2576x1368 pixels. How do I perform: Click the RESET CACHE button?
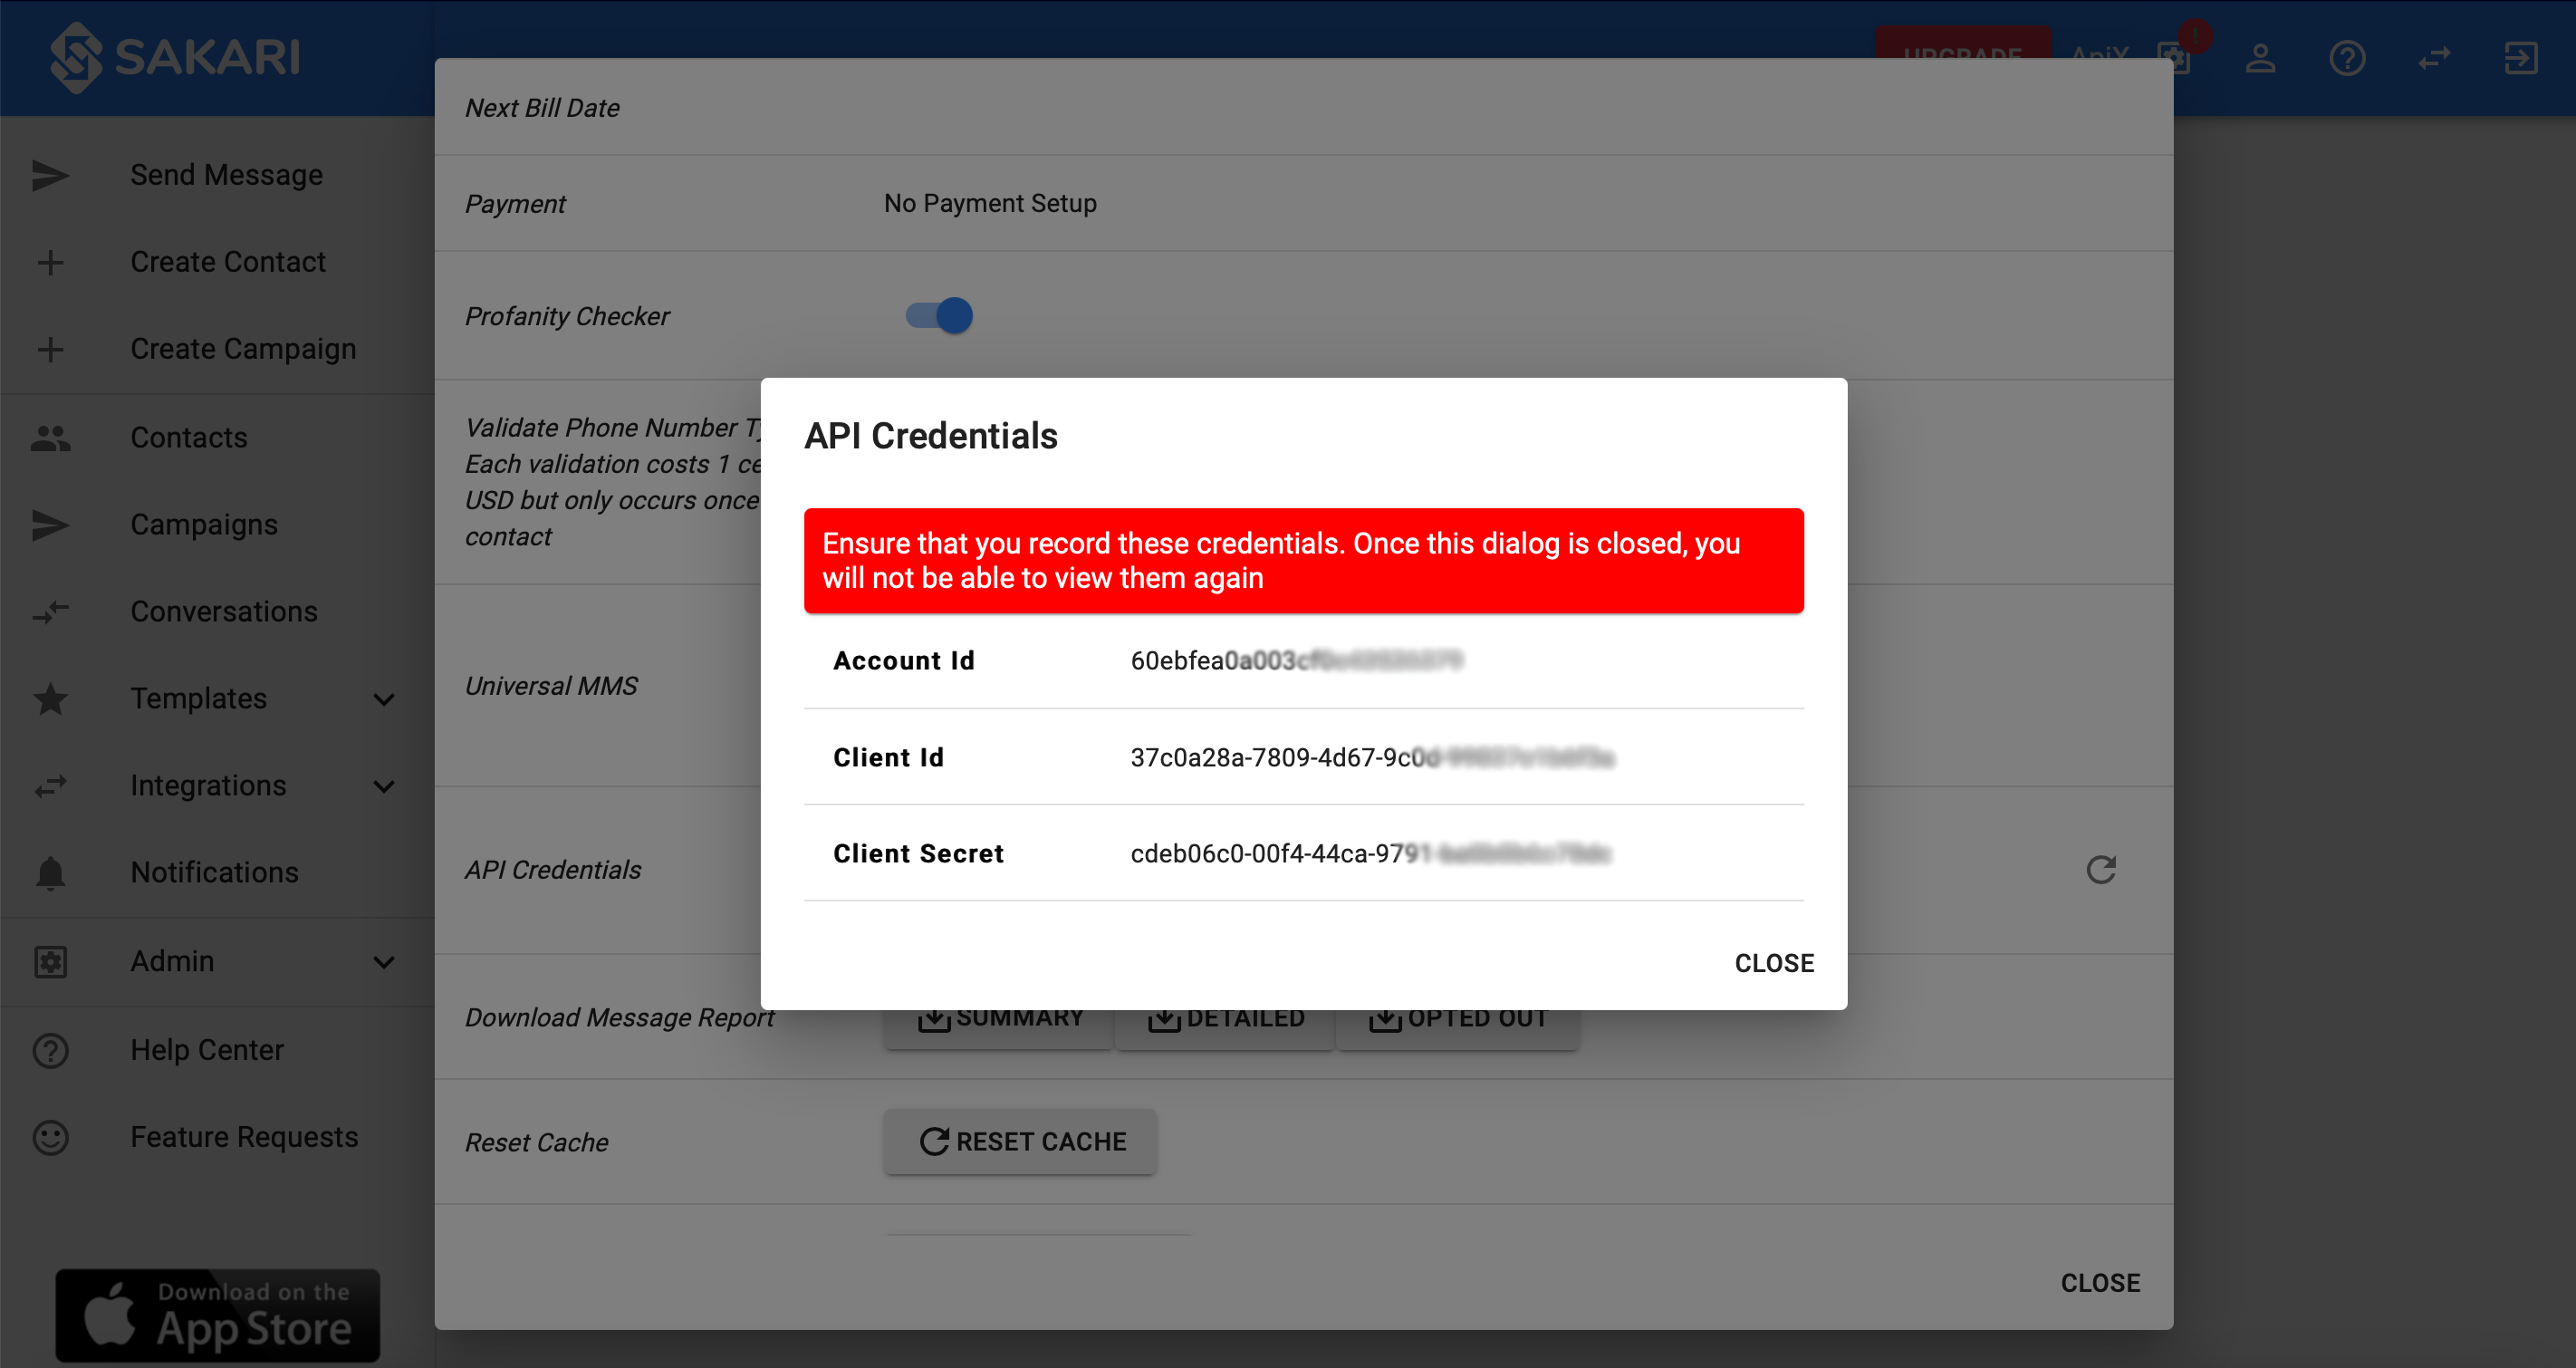point(1019,1142)
